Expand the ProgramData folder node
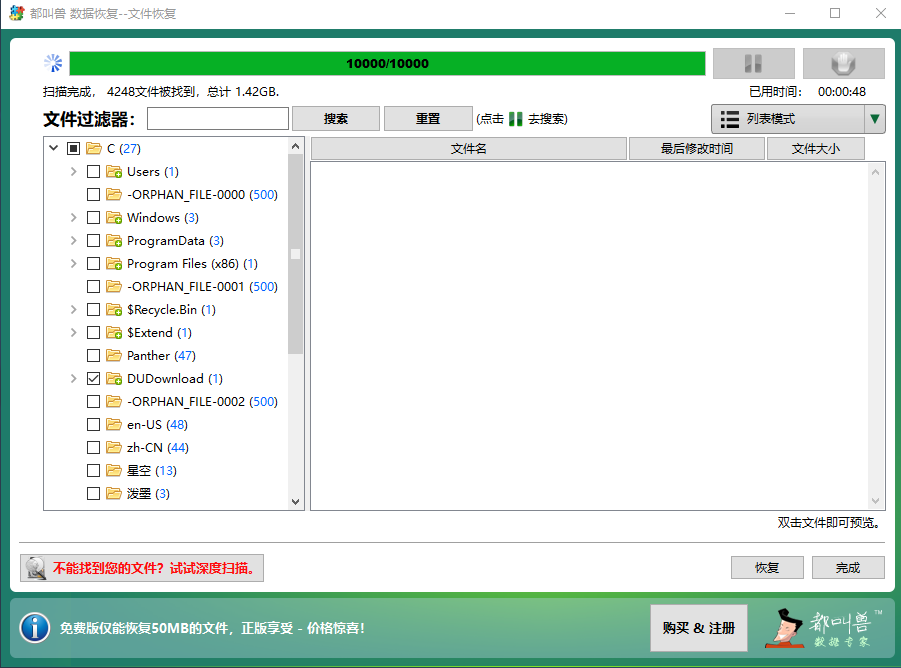Screen dimensions: 901x668 (x=74, y=240)
